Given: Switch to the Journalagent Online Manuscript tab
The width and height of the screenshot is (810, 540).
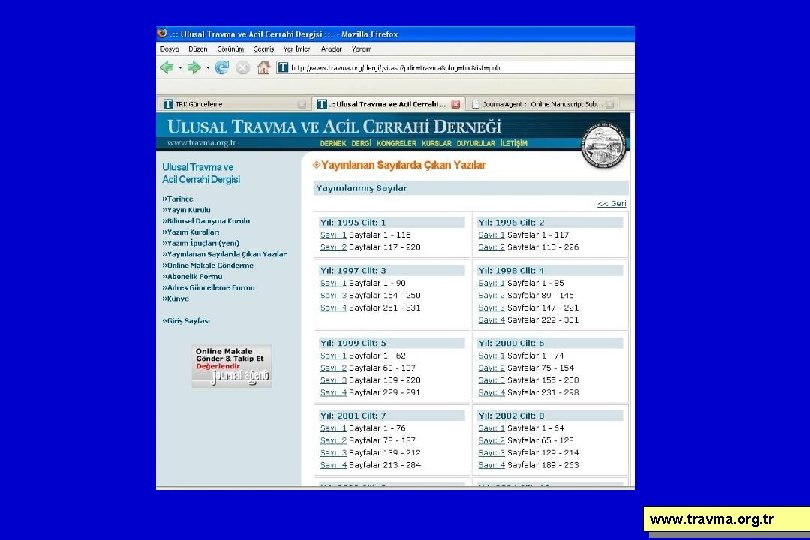Looking at the screenshot, I should [540, 104].
